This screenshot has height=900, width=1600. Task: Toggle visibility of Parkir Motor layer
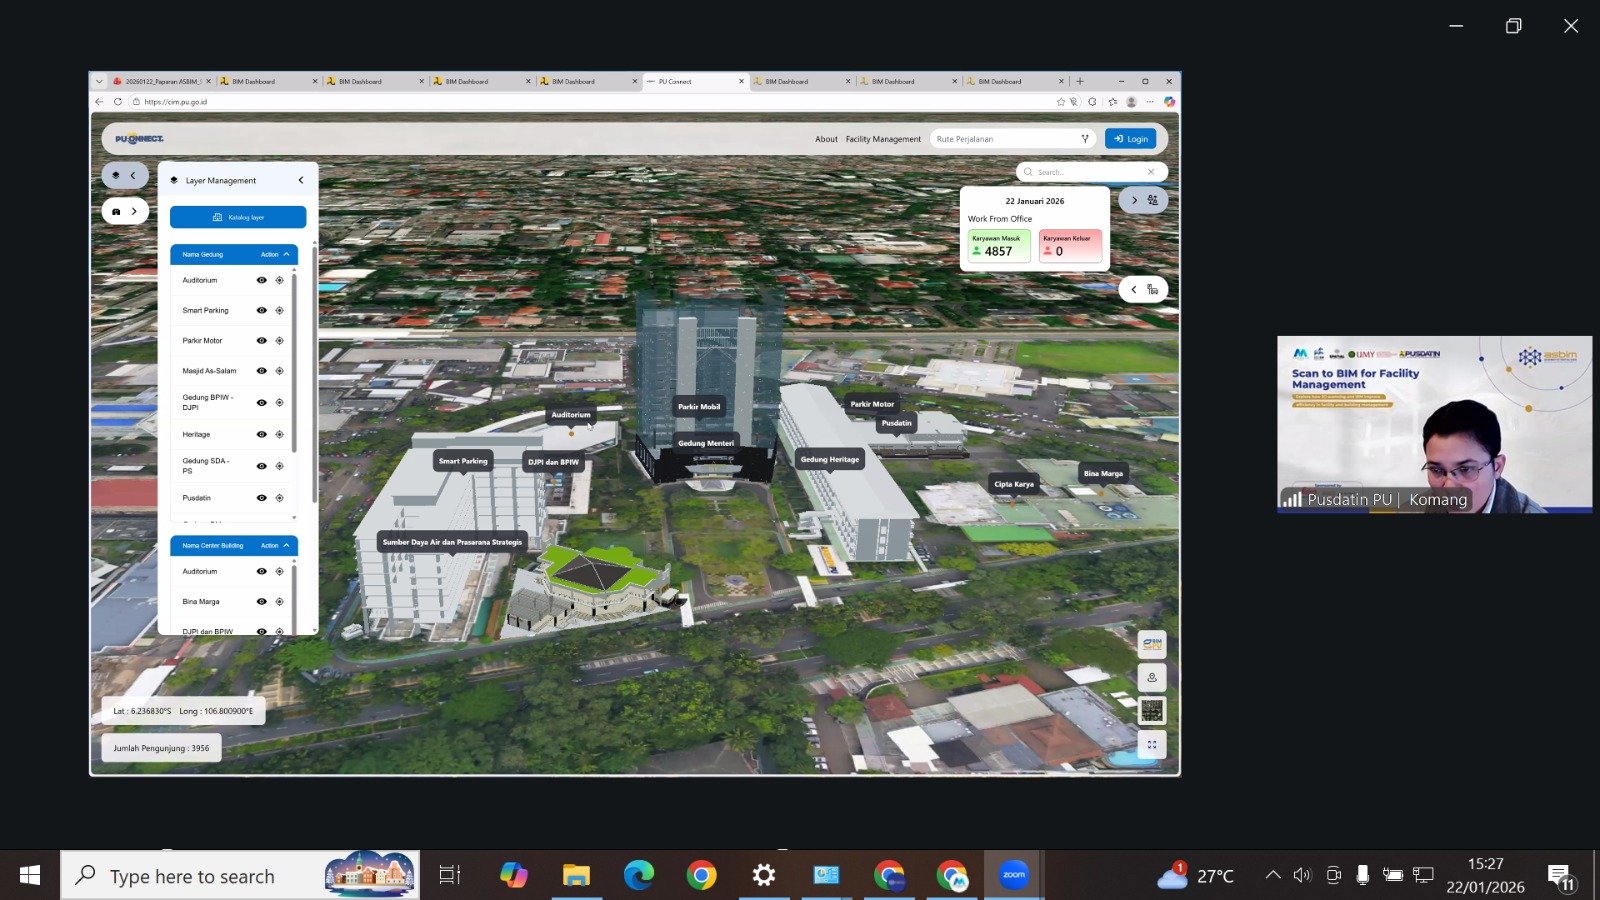click(261, 341)
